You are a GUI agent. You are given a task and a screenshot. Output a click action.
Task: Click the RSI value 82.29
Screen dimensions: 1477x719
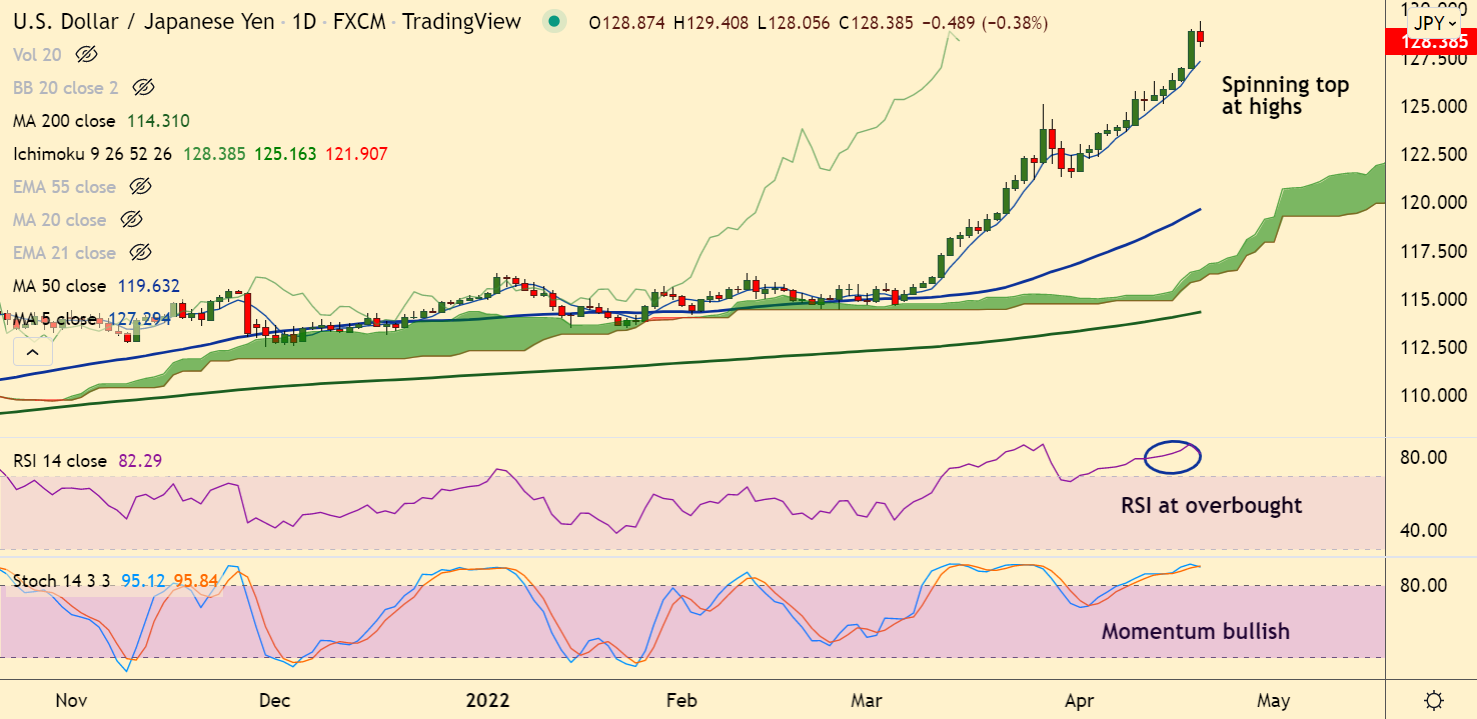140,461
